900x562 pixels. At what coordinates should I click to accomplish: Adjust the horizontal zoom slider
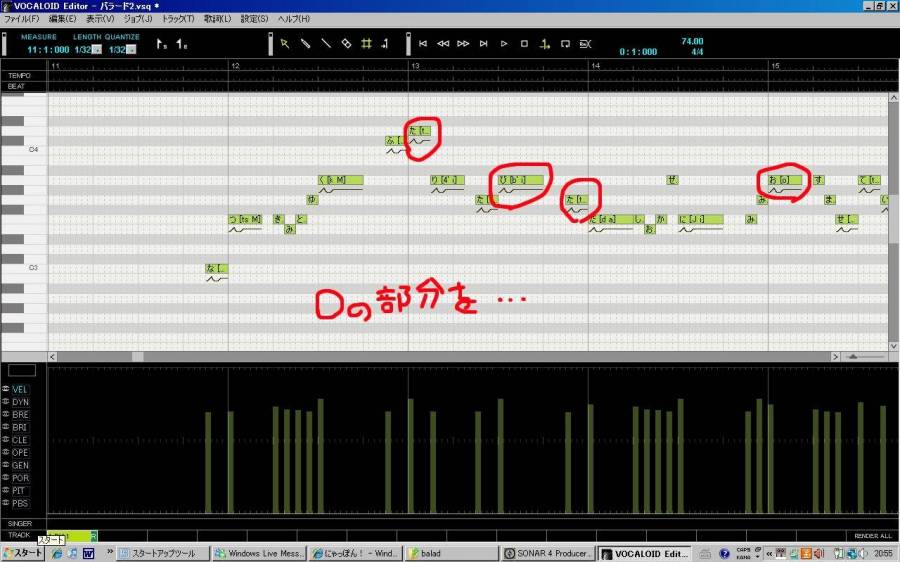853,356
